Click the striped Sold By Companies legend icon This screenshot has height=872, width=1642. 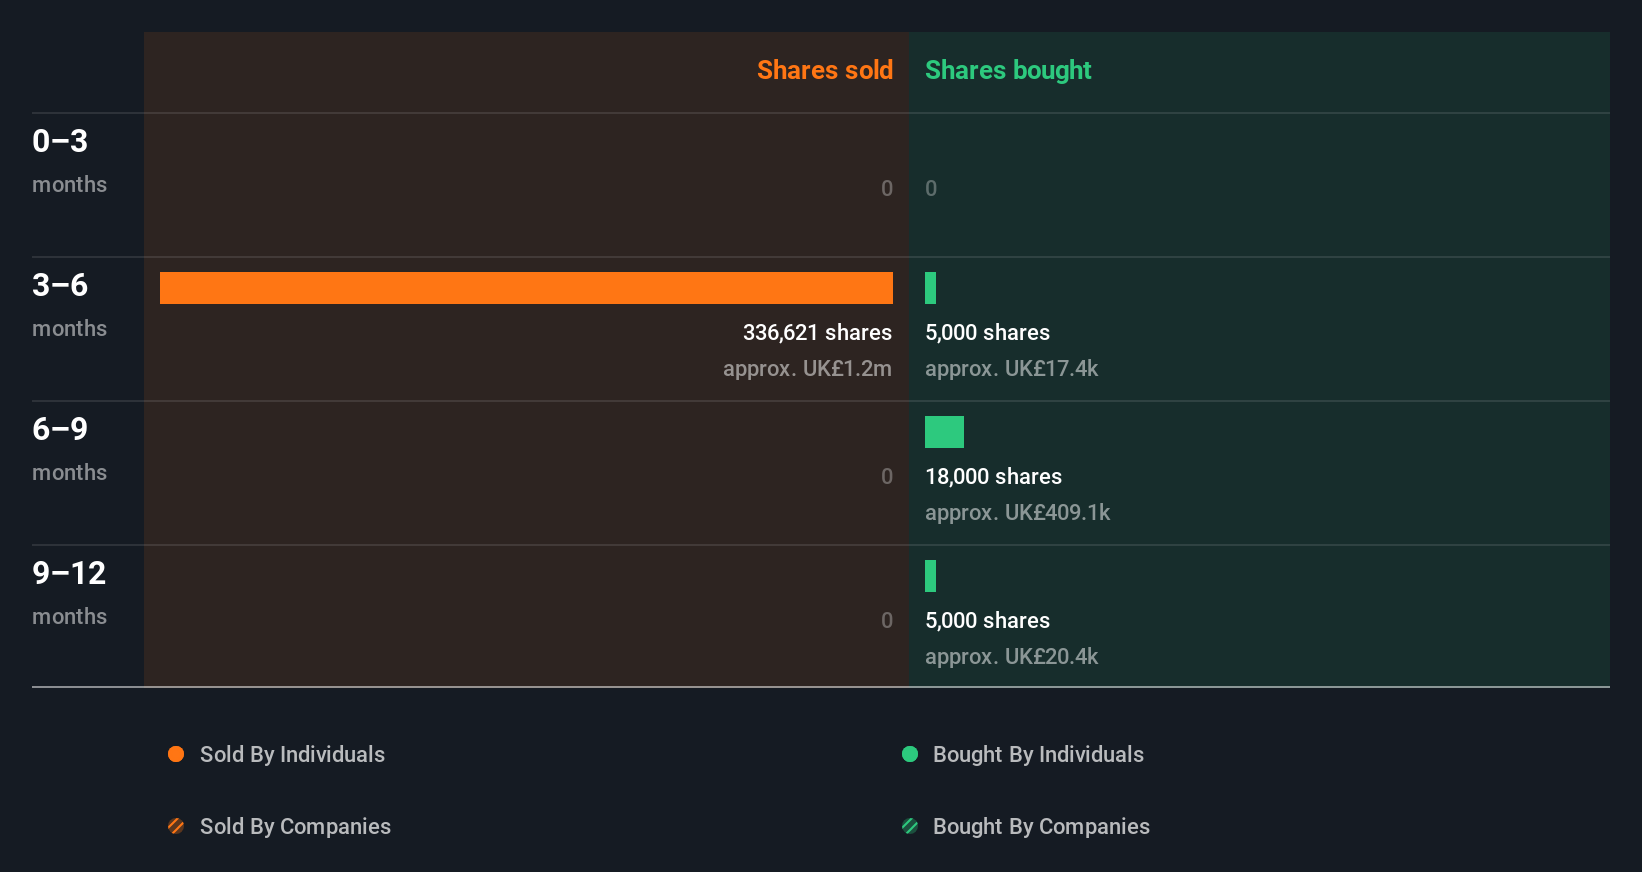tap(176, 826)
